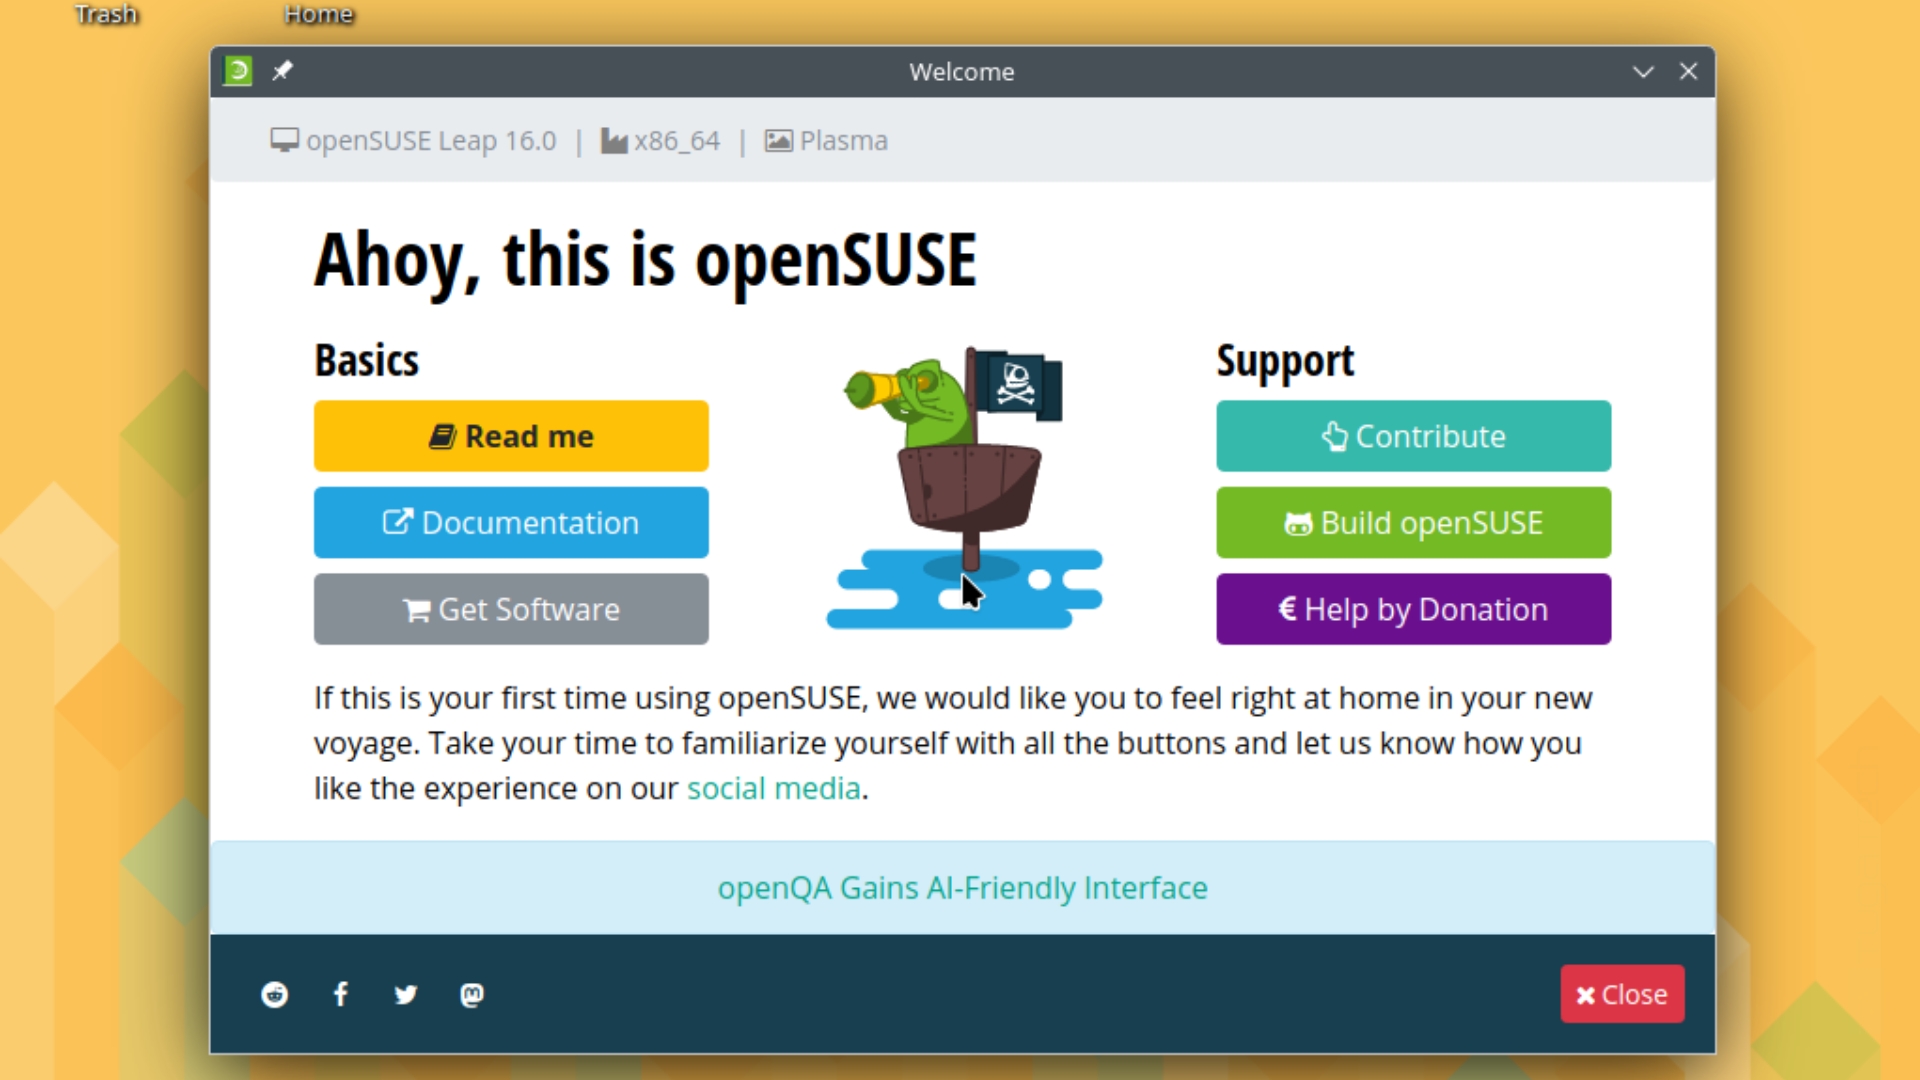Click the image icon beside Plasma

coord(778,140)
